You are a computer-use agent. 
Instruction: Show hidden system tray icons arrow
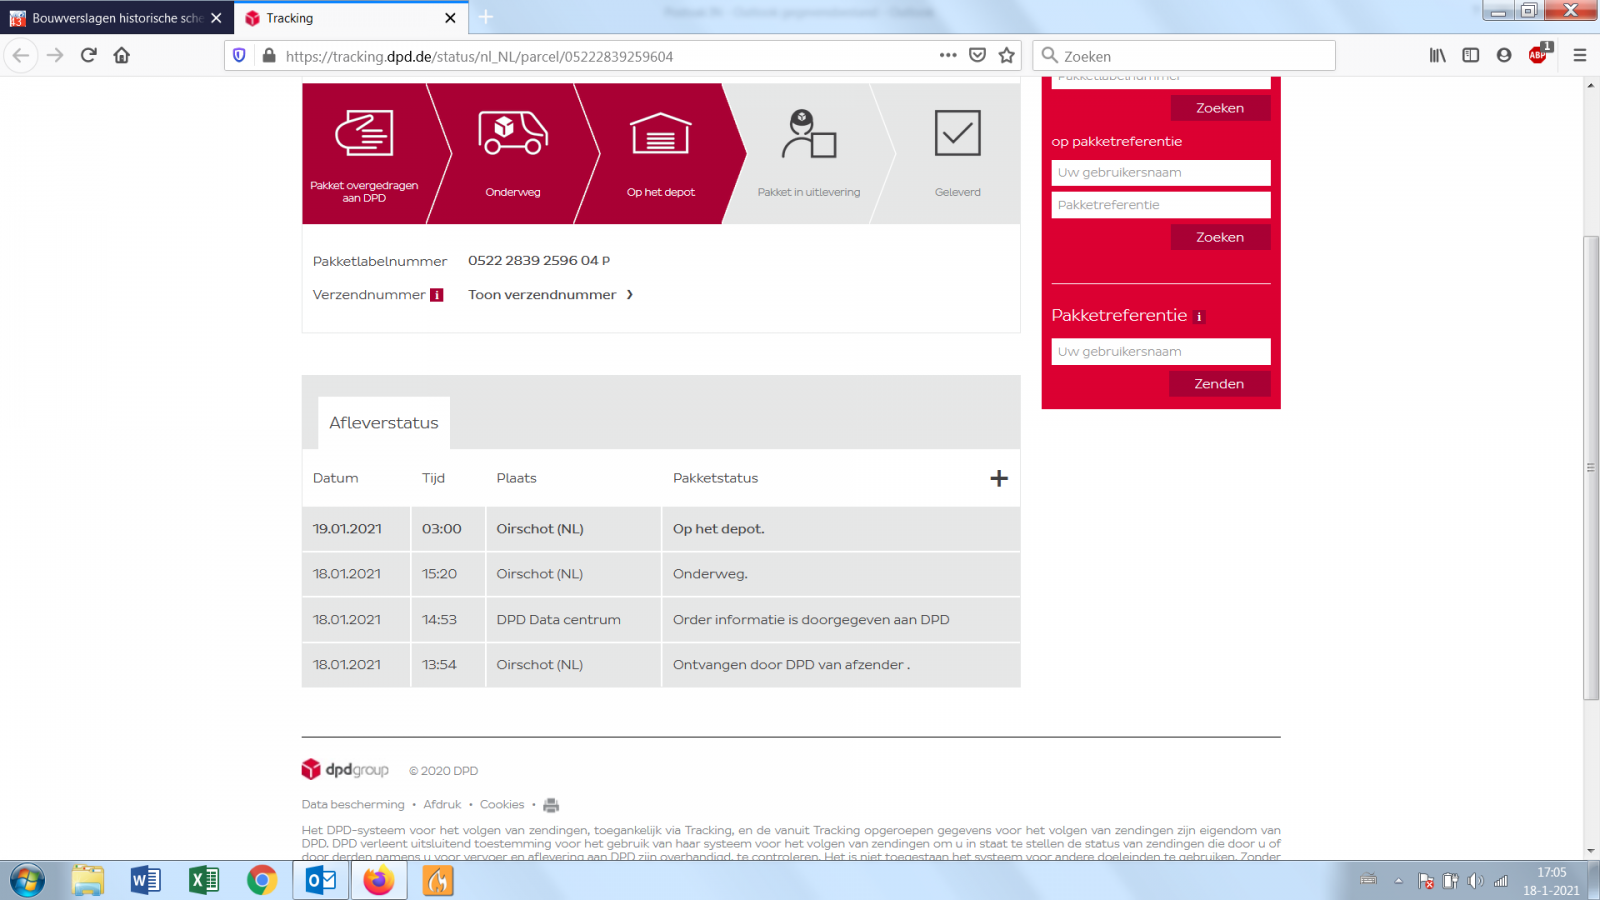coord(1398,881)
